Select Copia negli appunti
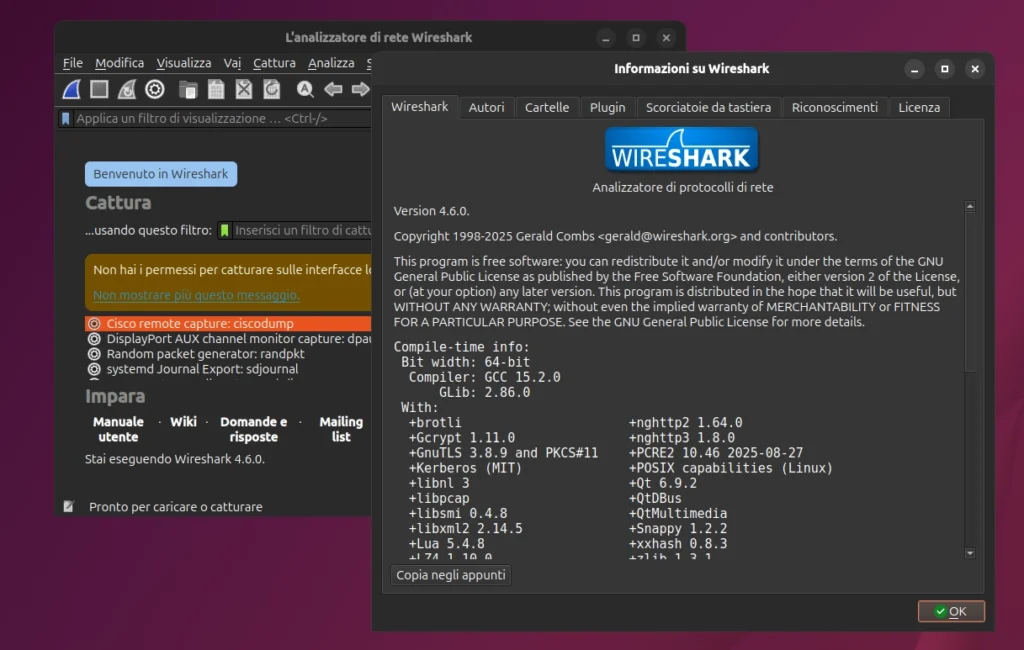The height and width of the screenshot is (650, 1024). (450, 575)
